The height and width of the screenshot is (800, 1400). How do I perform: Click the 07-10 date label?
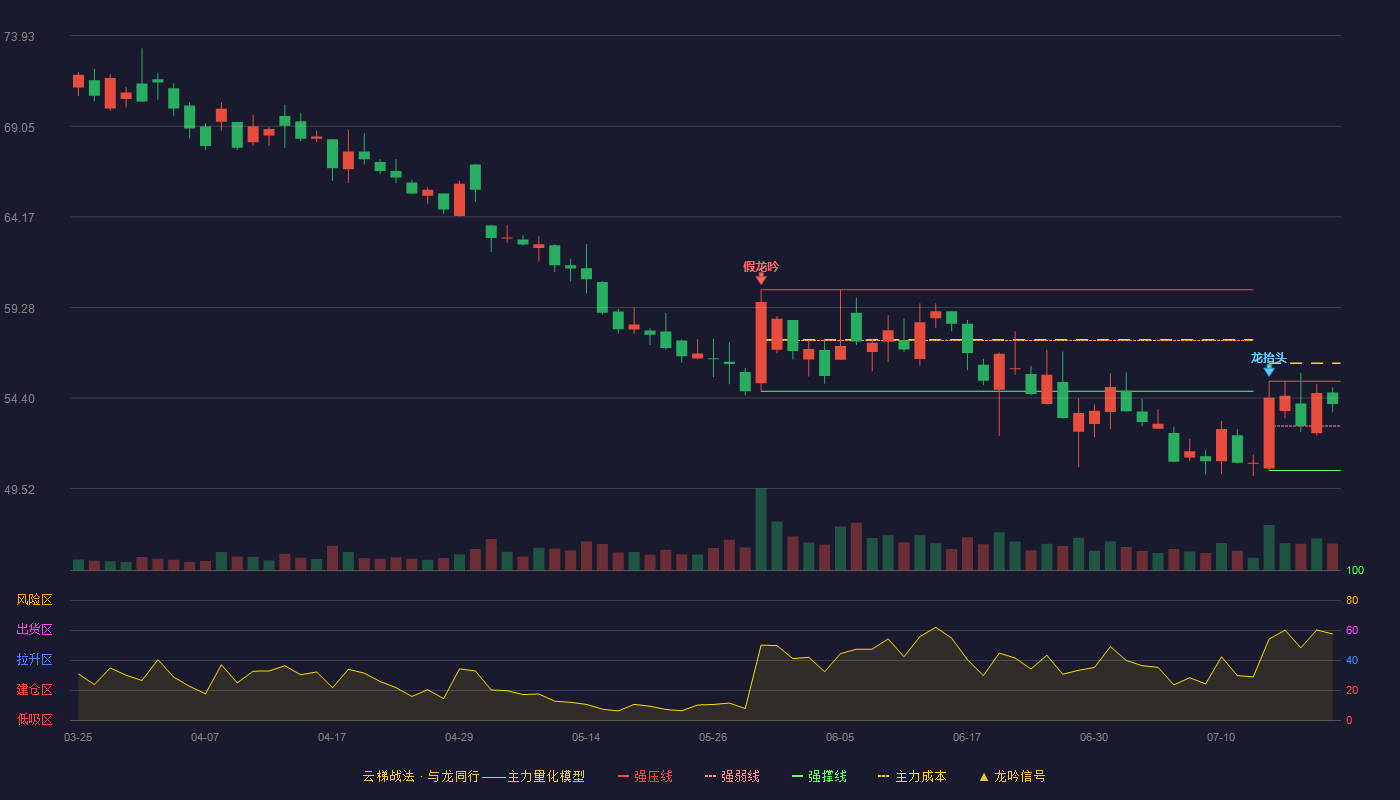[x=1221, y=737]
